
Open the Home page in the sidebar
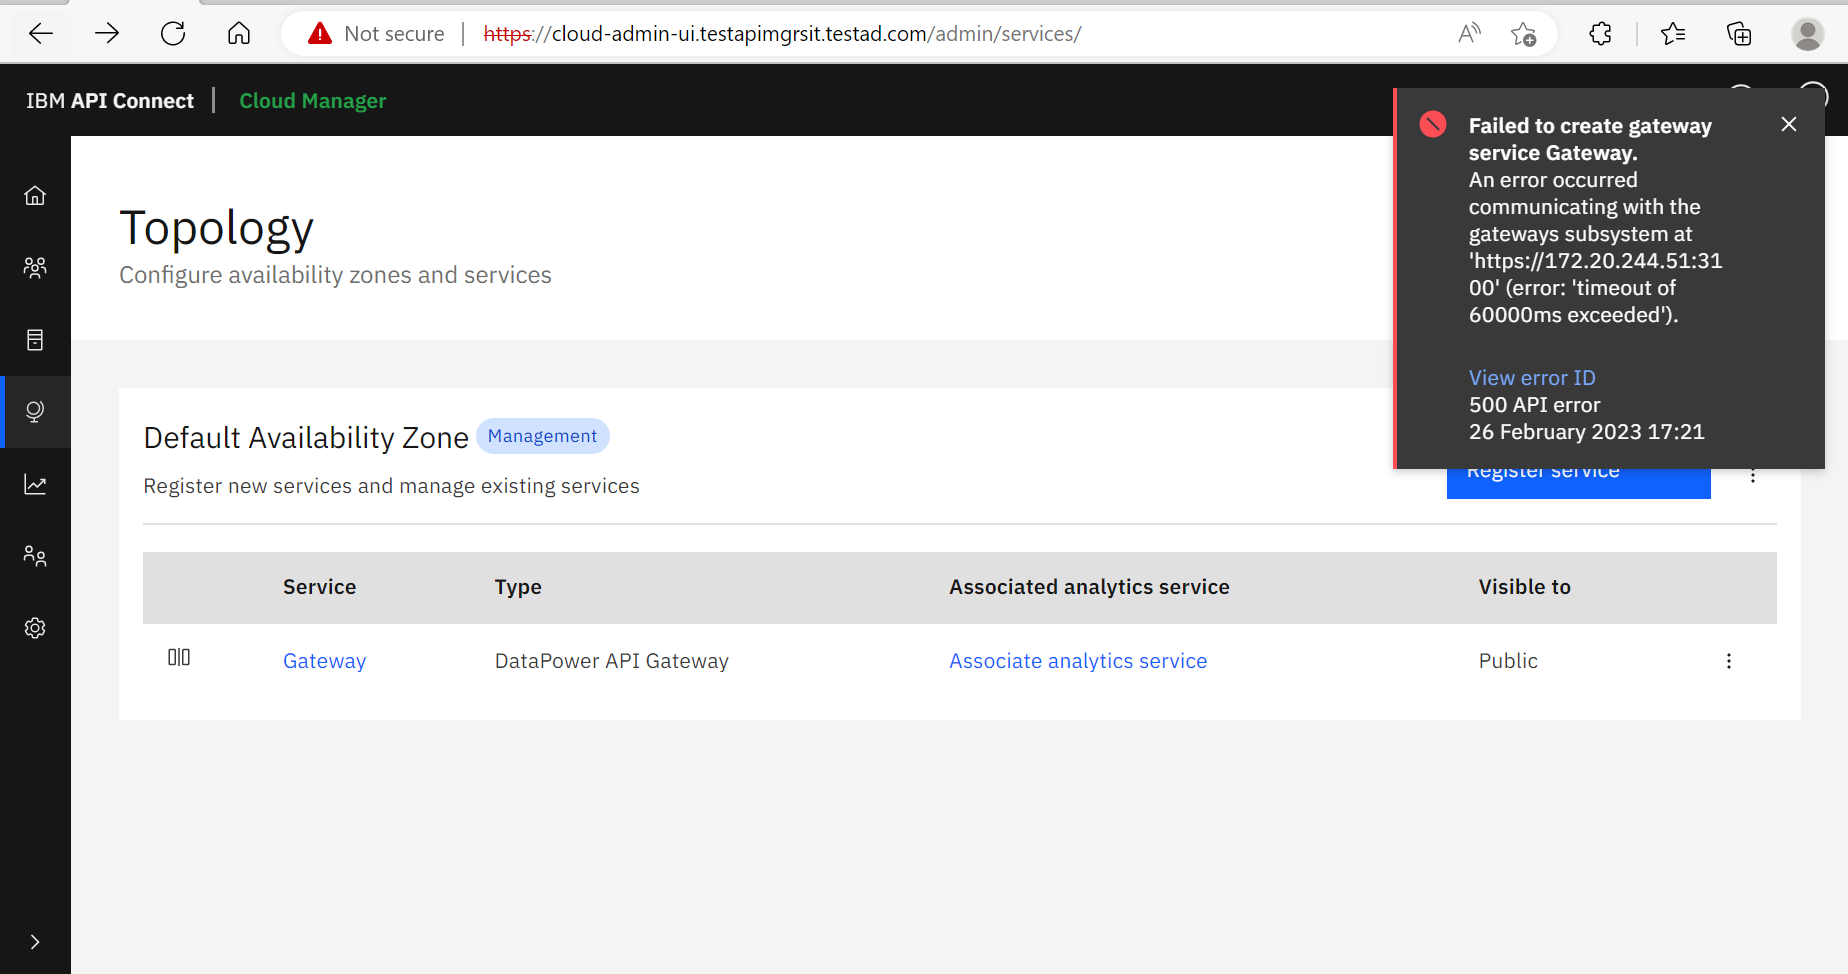coord(35,195)
